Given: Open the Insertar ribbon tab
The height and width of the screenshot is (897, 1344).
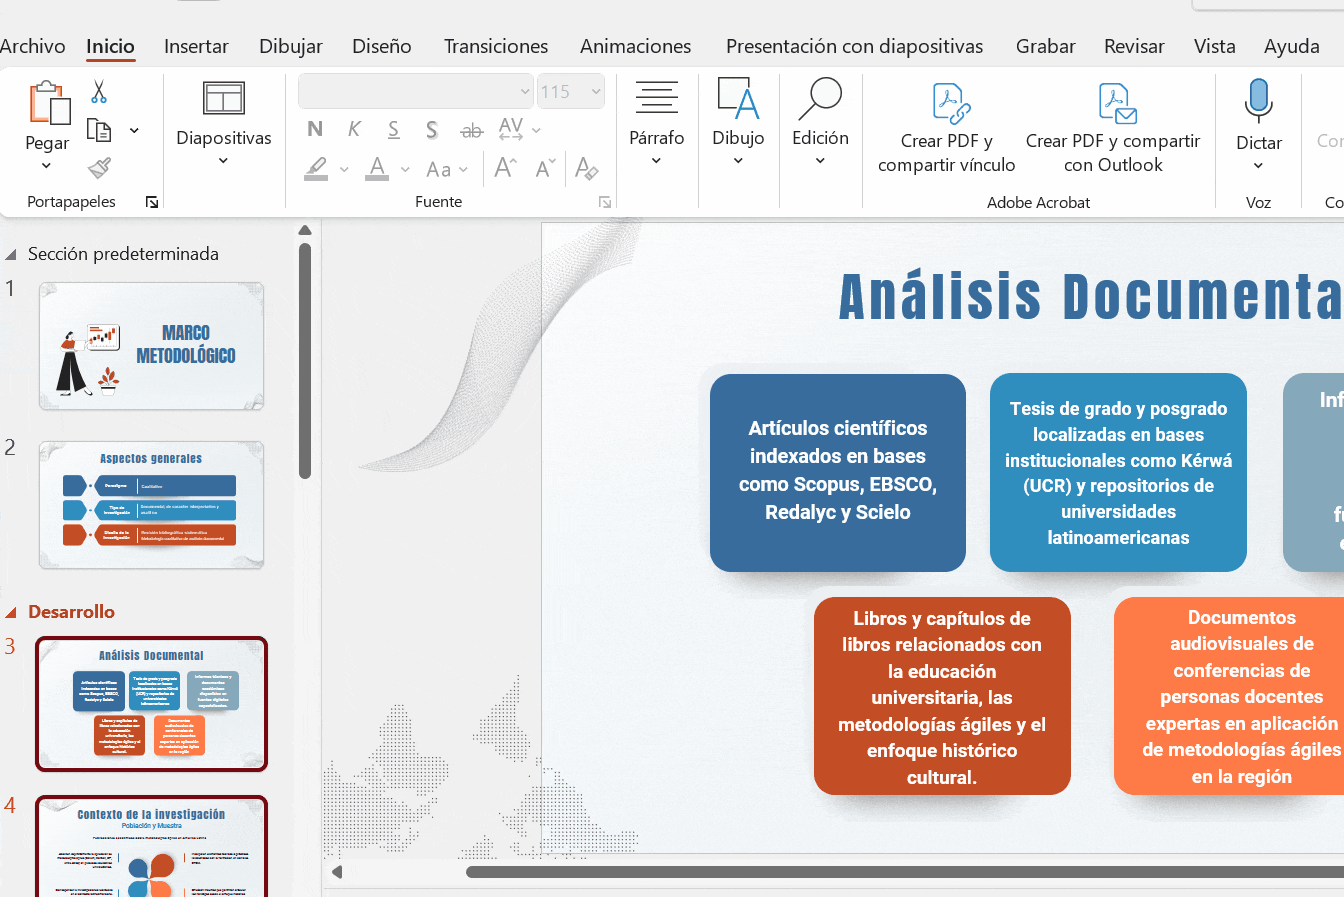Looking at the screenshot, I should [196, 46].
